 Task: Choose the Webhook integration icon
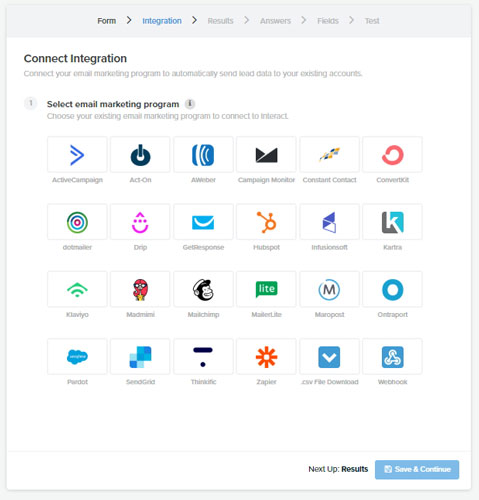(x=392, y=357)
